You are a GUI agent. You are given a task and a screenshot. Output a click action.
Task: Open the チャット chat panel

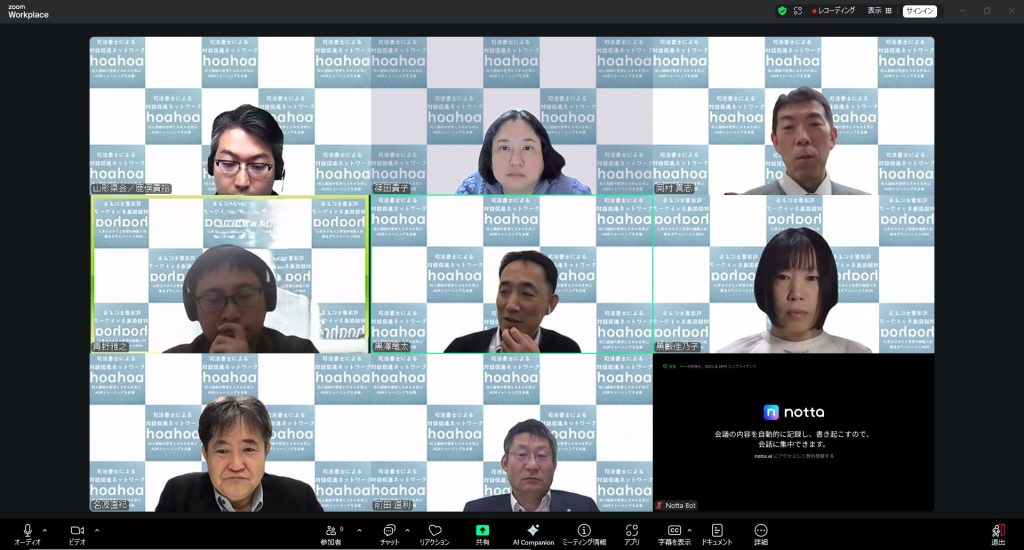point(389,531)
